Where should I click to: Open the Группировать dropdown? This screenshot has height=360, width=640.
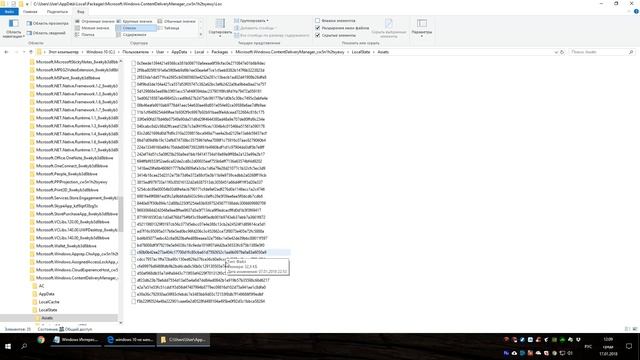coord(251,20)
